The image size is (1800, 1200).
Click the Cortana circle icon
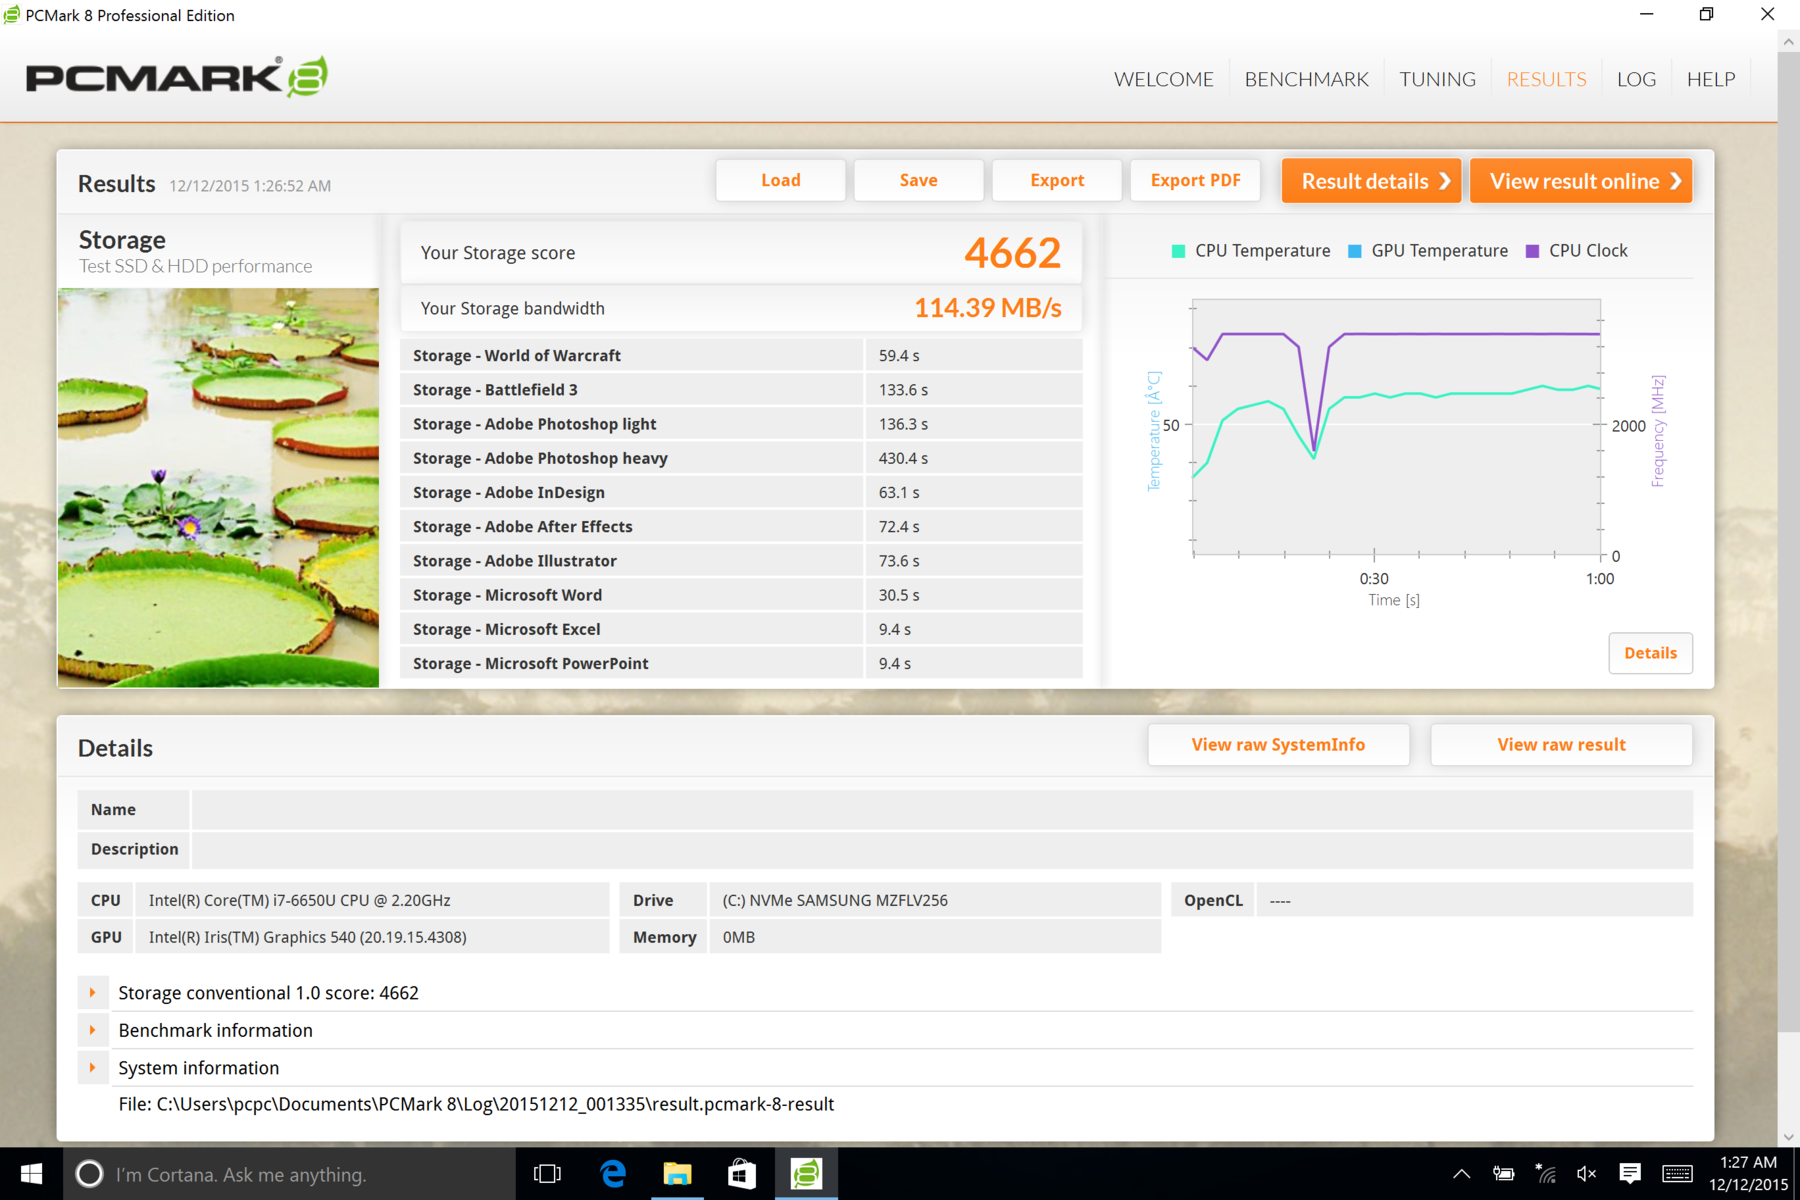89,1173
